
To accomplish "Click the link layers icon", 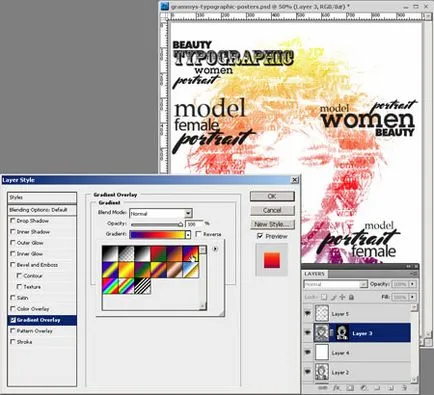I will pyautogui.click(x=323, y=388).
